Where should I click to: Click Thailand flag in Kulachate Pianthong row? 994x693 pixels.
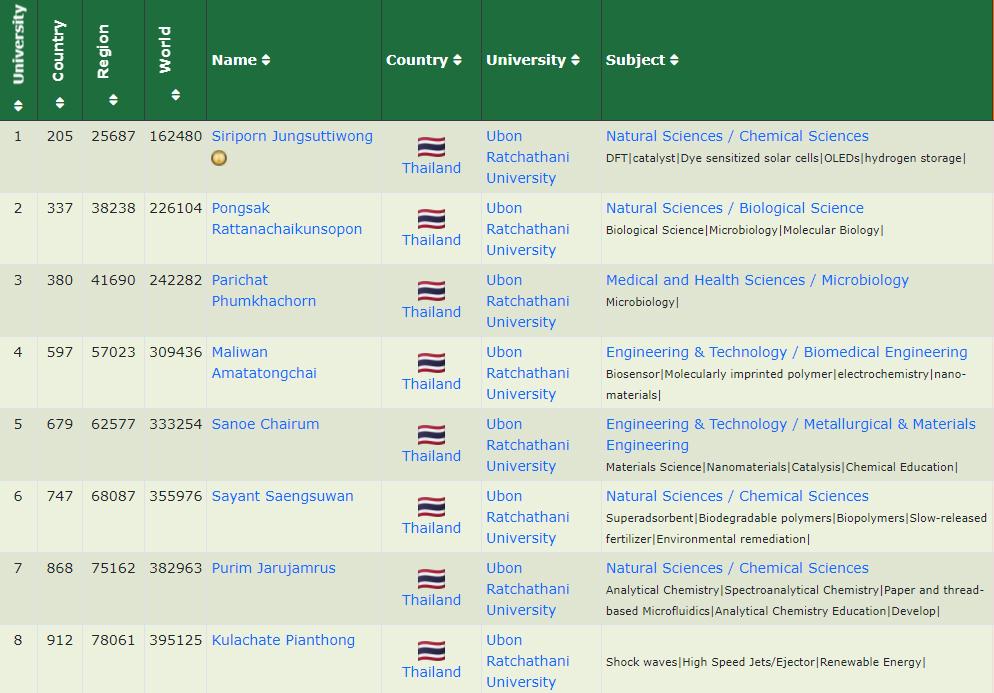pyautogui.click(x=431, y=651)
